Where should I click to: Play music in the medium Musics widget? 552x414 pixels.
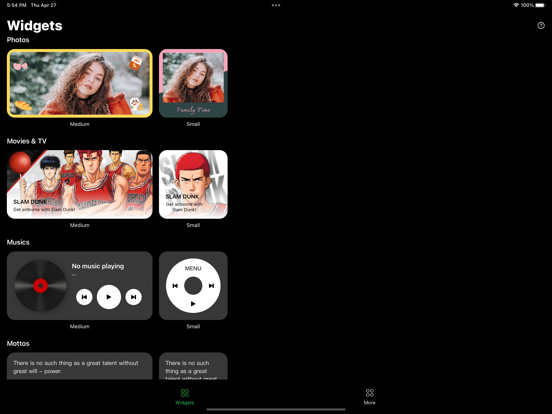pyautogui.click(x=109, y=297)
